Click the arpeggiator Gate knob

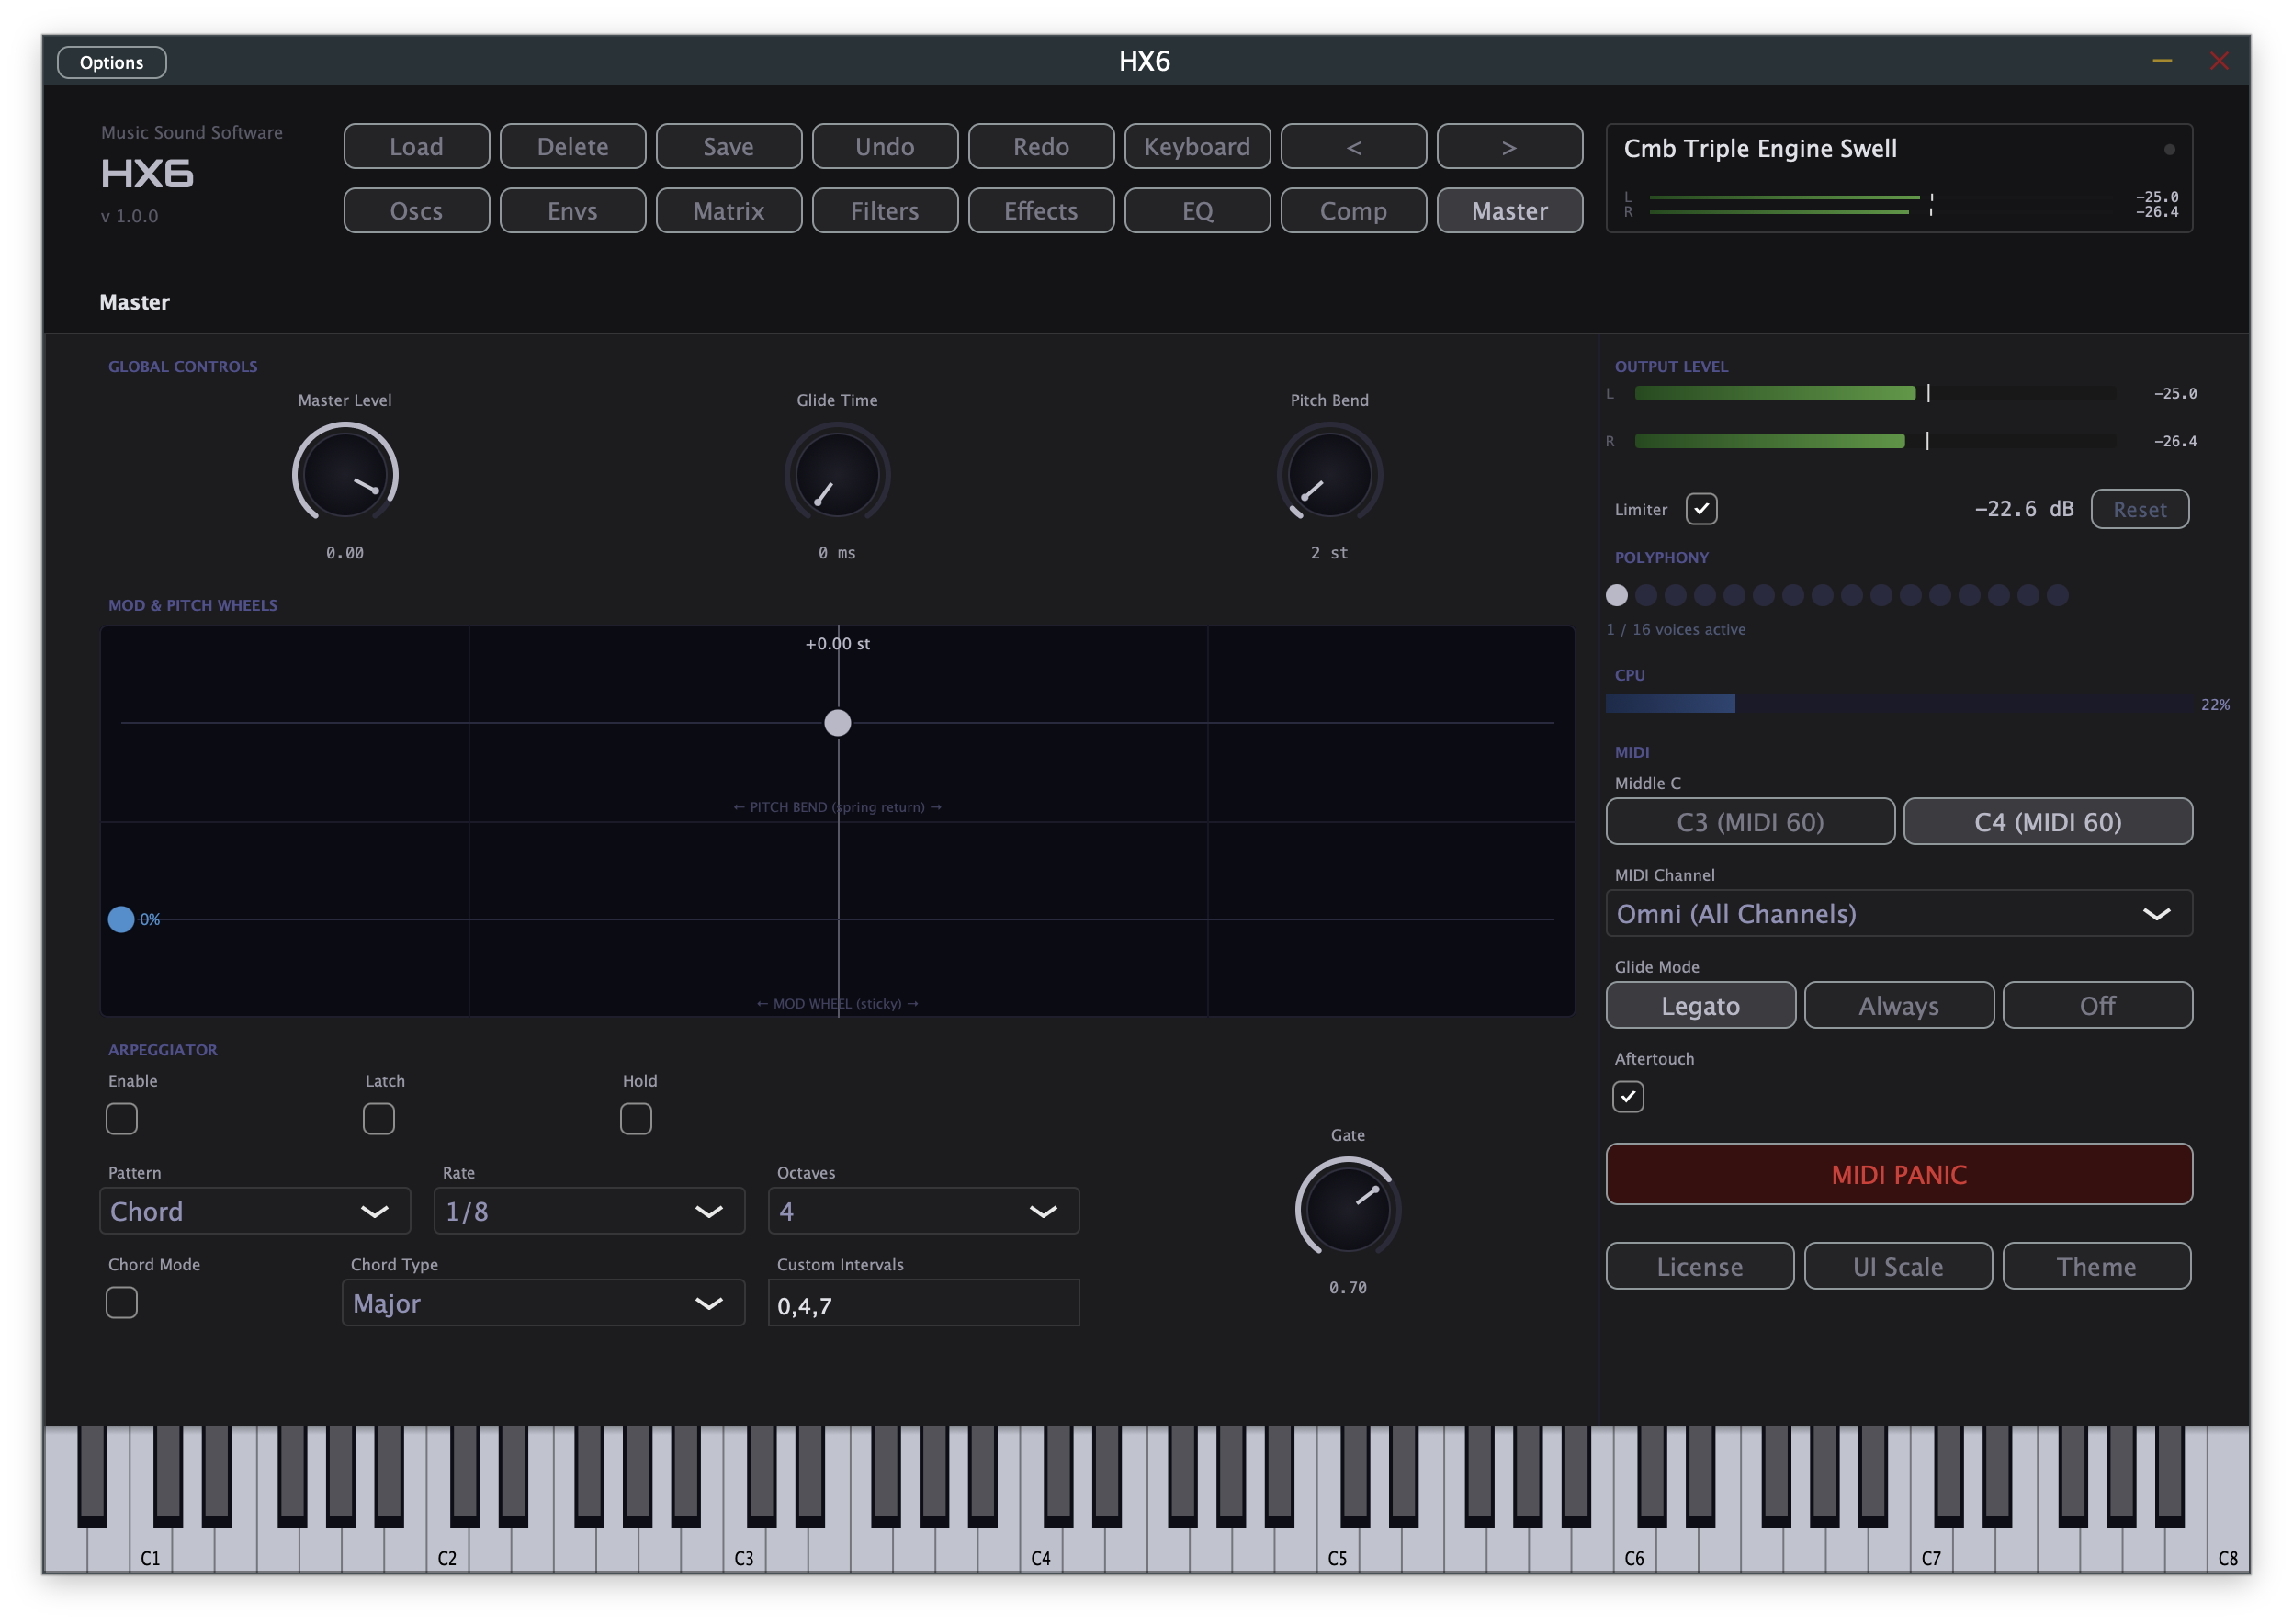point(1347,1209)
